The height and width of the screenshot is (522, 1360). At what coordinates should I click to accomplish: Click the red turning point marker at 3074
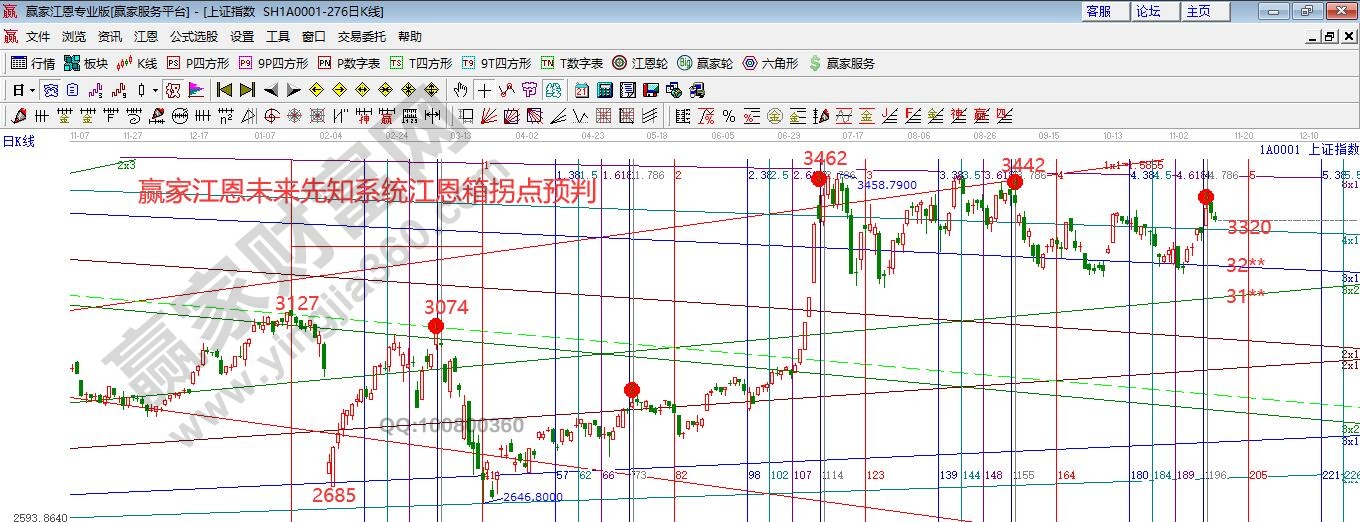coord(435,326)
